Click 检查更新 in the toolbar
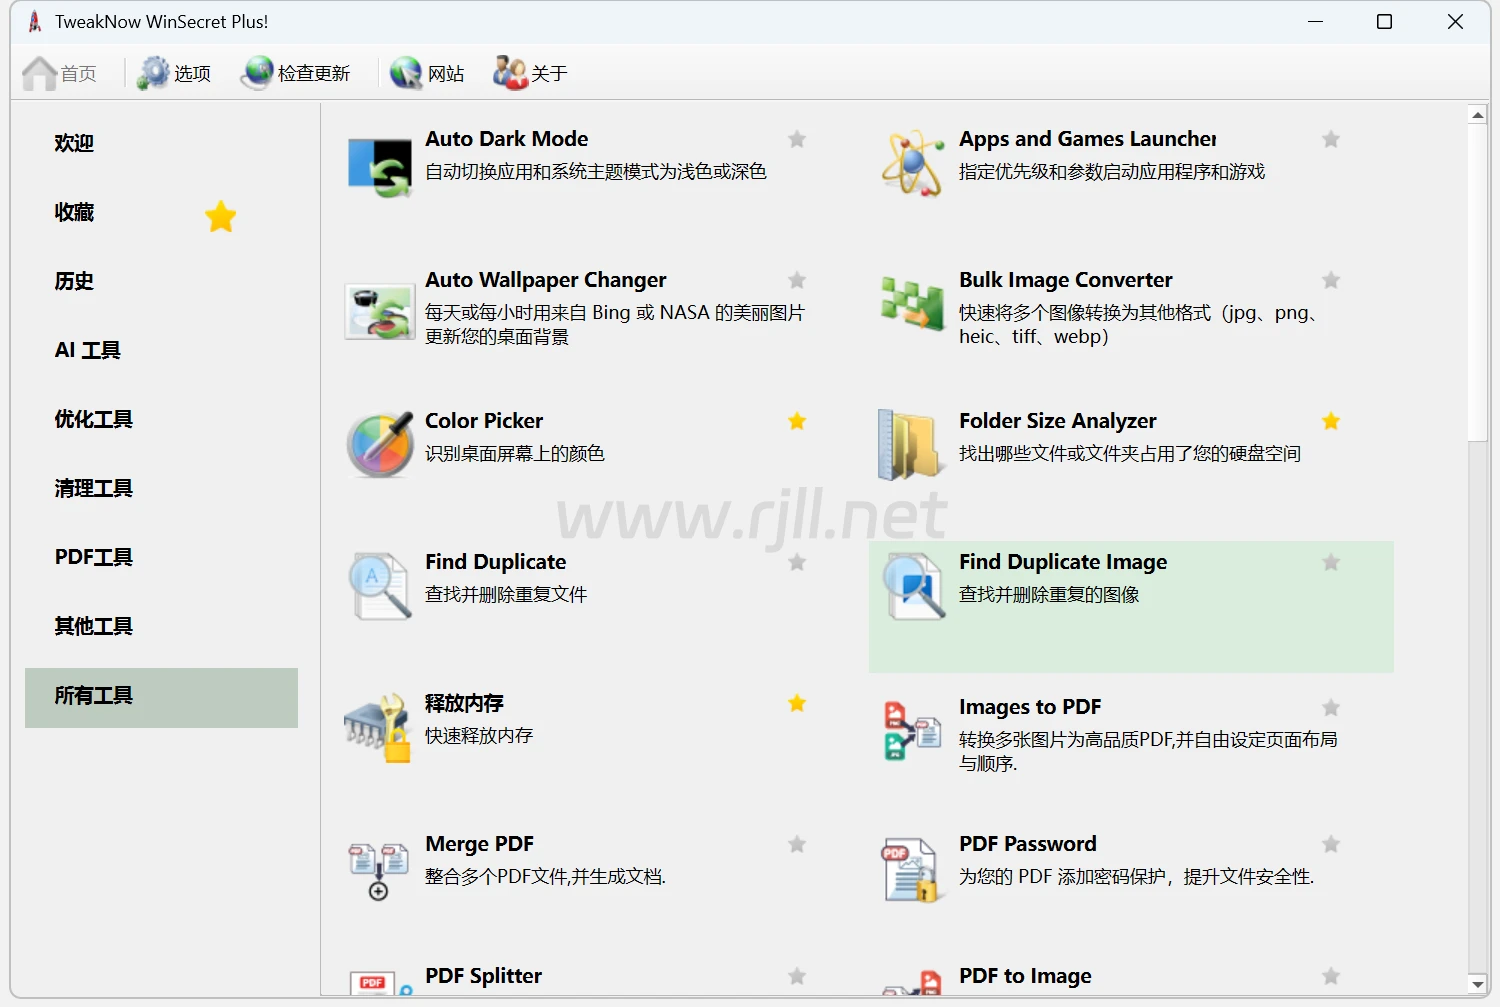Viewport: 1500px width, 1007px height. (296, 73)
